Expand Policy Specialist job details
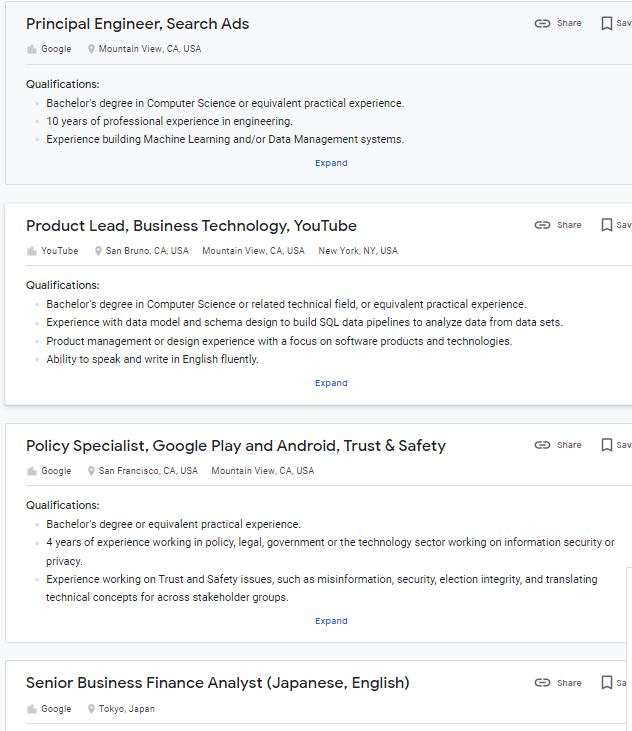Viewport: 632px width, 731px height. tap(331, 621)
